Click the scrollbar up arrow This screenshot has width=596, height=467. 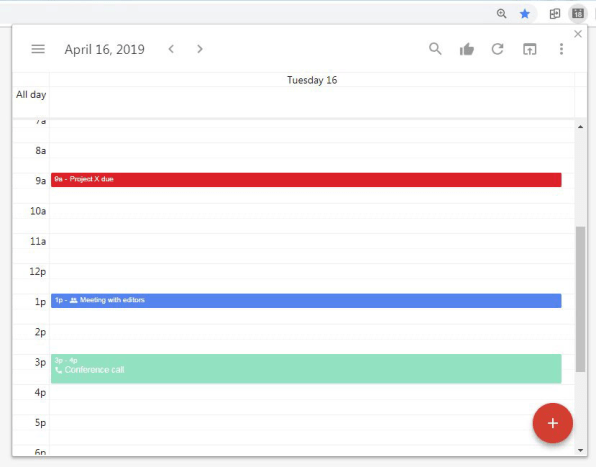tap(580, 127)
